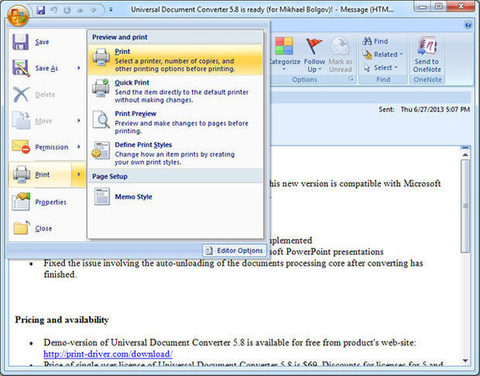Choose Properties in the Office menu
This screenshot has width=480, height=376.
(x=47, y=202)
